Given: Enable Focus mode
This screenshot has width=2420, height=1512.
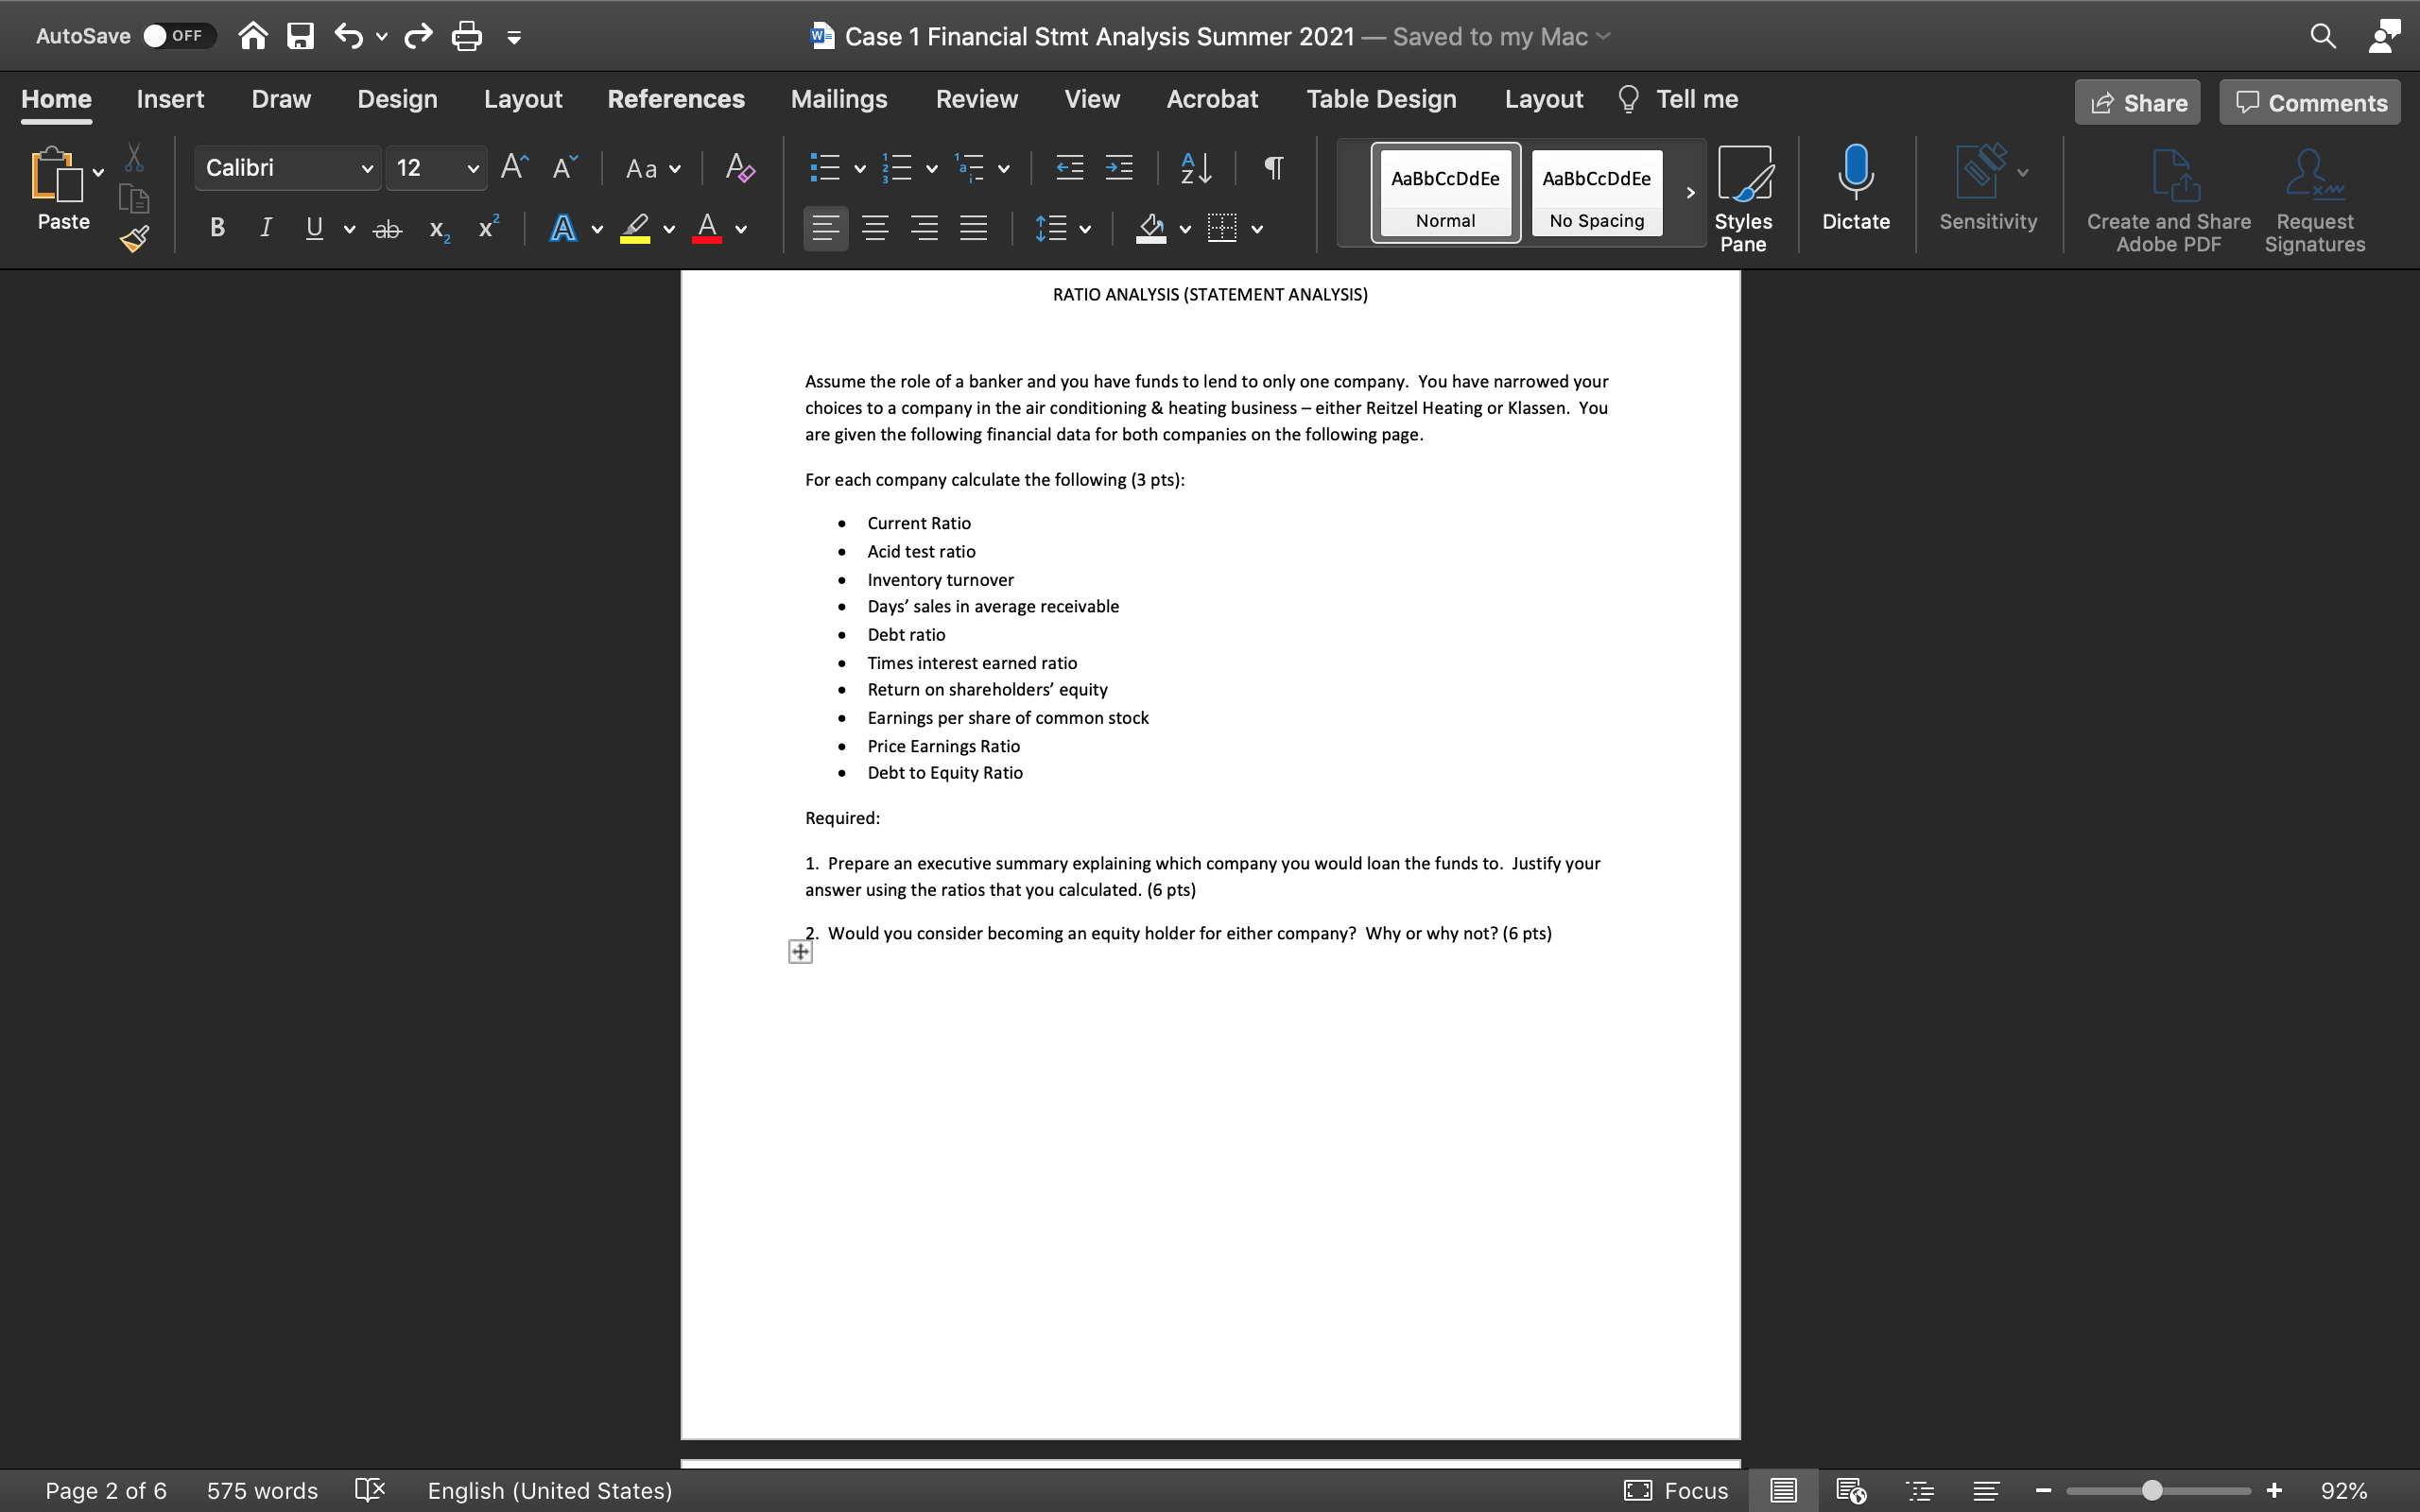Looking at the screenshot, I should tap(1676, 1490).
